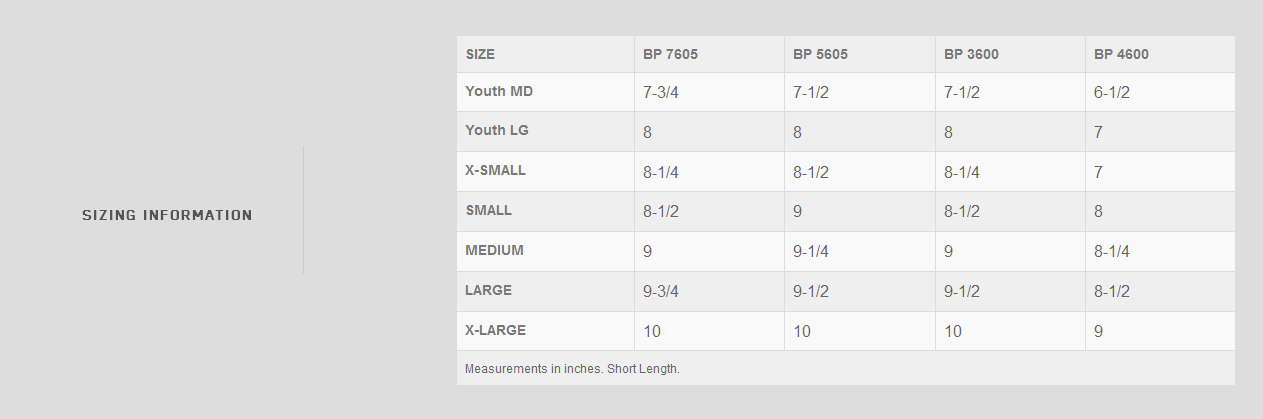1263x419 pixels.
Task: Click the SIZE column header
Action: (x=480, y=55)
